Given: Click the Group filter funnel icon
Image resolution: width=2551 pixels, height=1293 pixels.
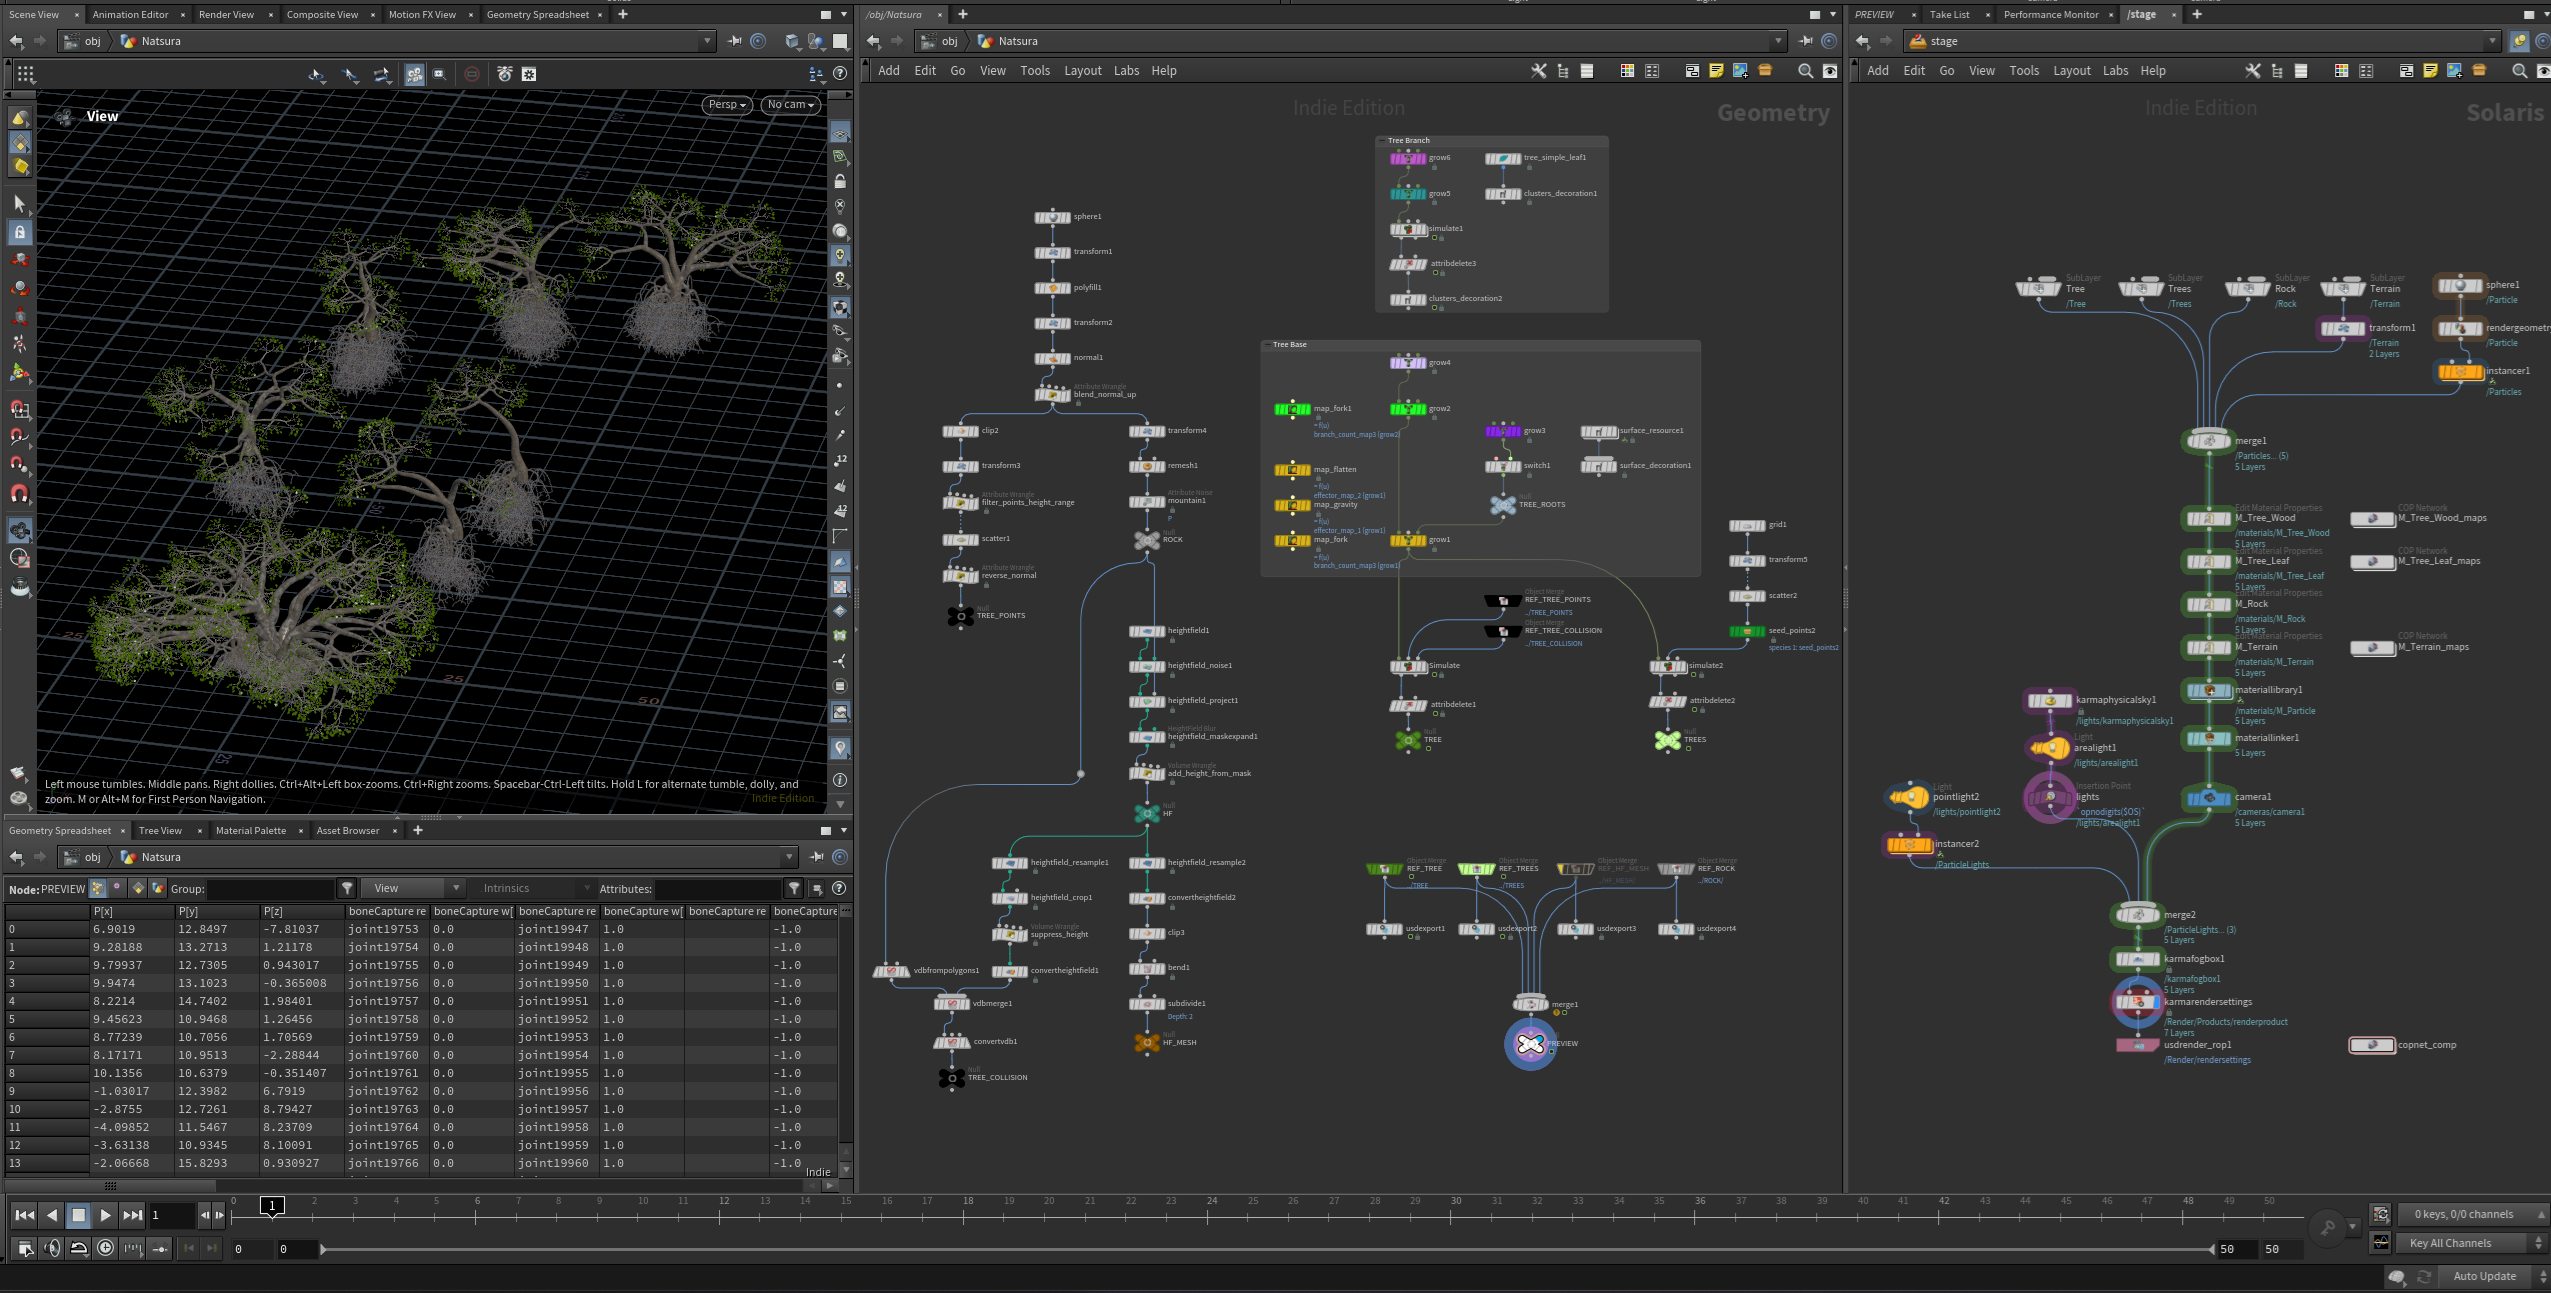Looking at the screenshot, I should 347,888.
